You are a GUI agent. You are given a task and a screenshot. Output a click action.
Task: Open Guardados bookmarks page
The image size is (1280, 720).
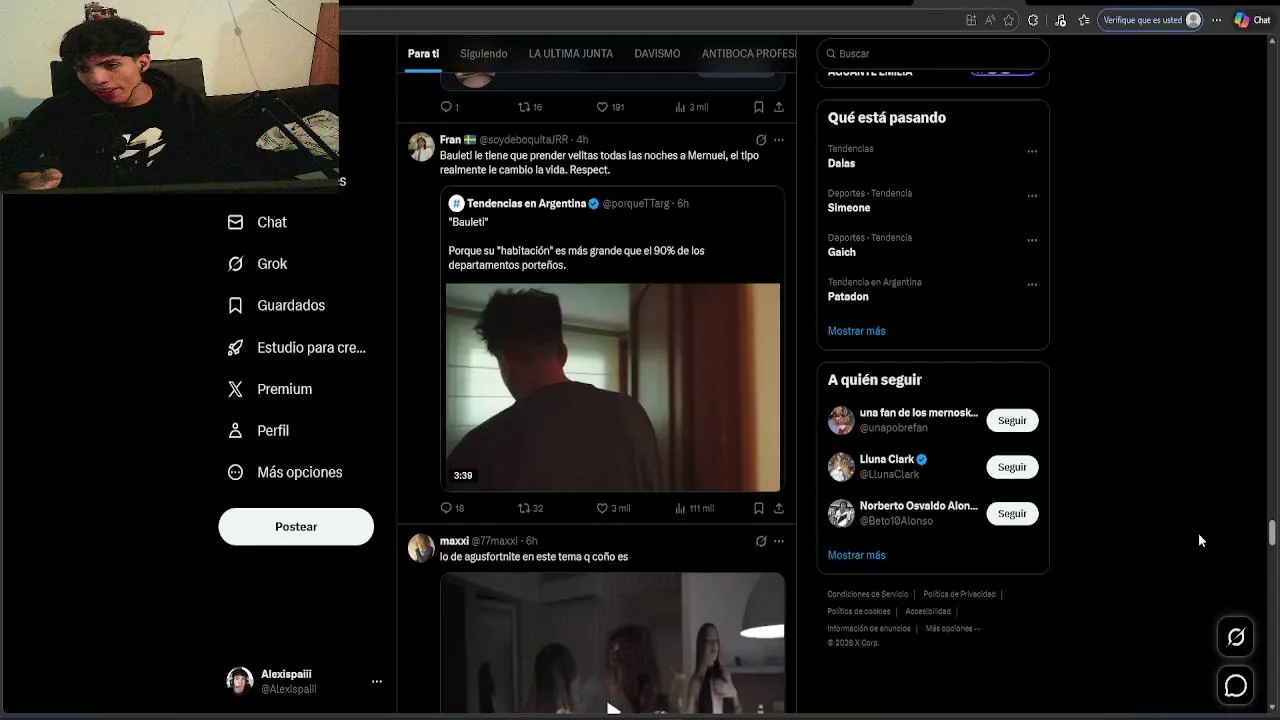pyautogui.click(x=277, y=305)
